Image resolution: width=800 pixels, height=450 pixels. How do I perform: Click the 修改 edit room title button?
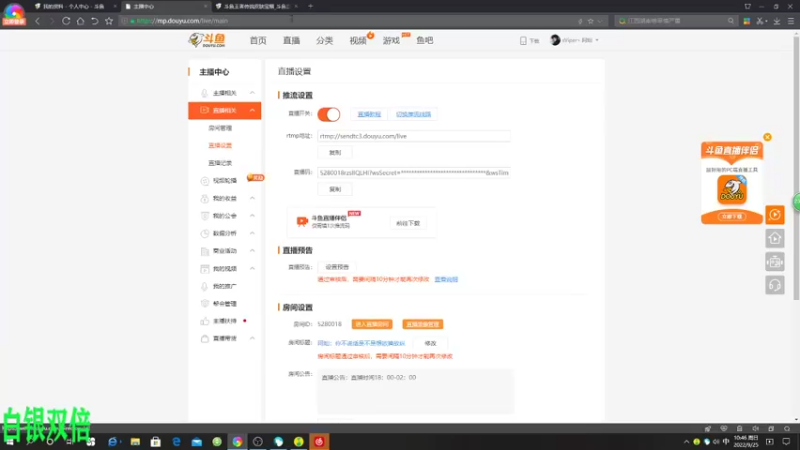[x=431, y=343]
